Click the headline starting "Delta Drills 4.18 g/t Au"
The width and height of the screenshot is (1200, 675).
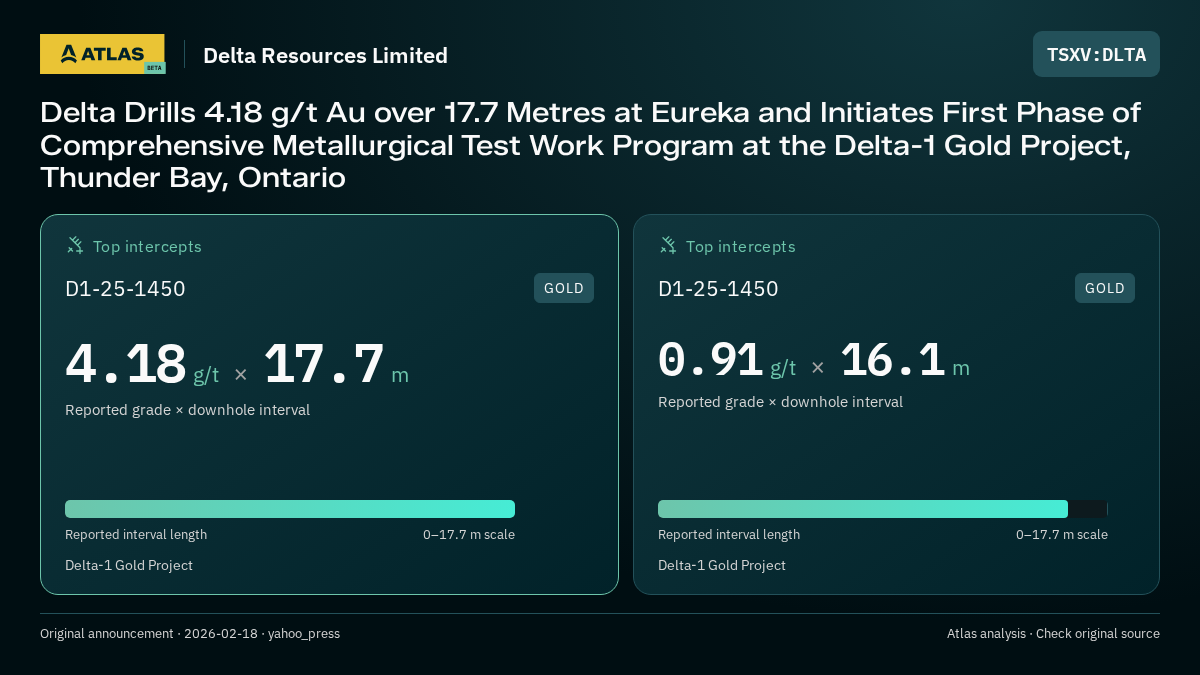(x=591, y=145)
